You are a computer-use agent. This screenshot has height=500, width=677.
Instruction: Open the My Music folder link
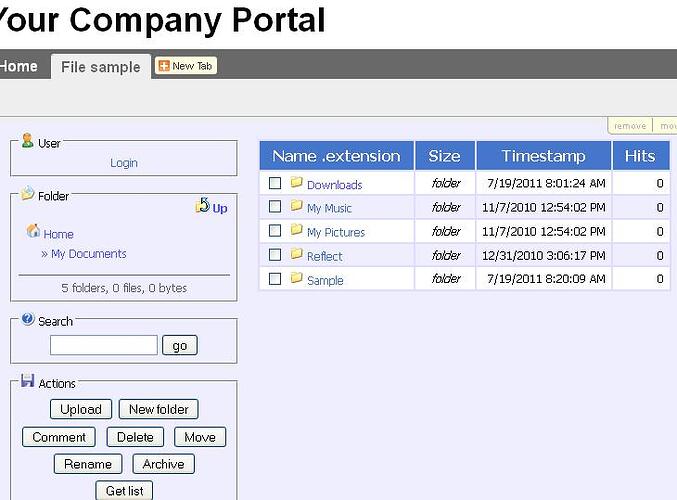329,209
